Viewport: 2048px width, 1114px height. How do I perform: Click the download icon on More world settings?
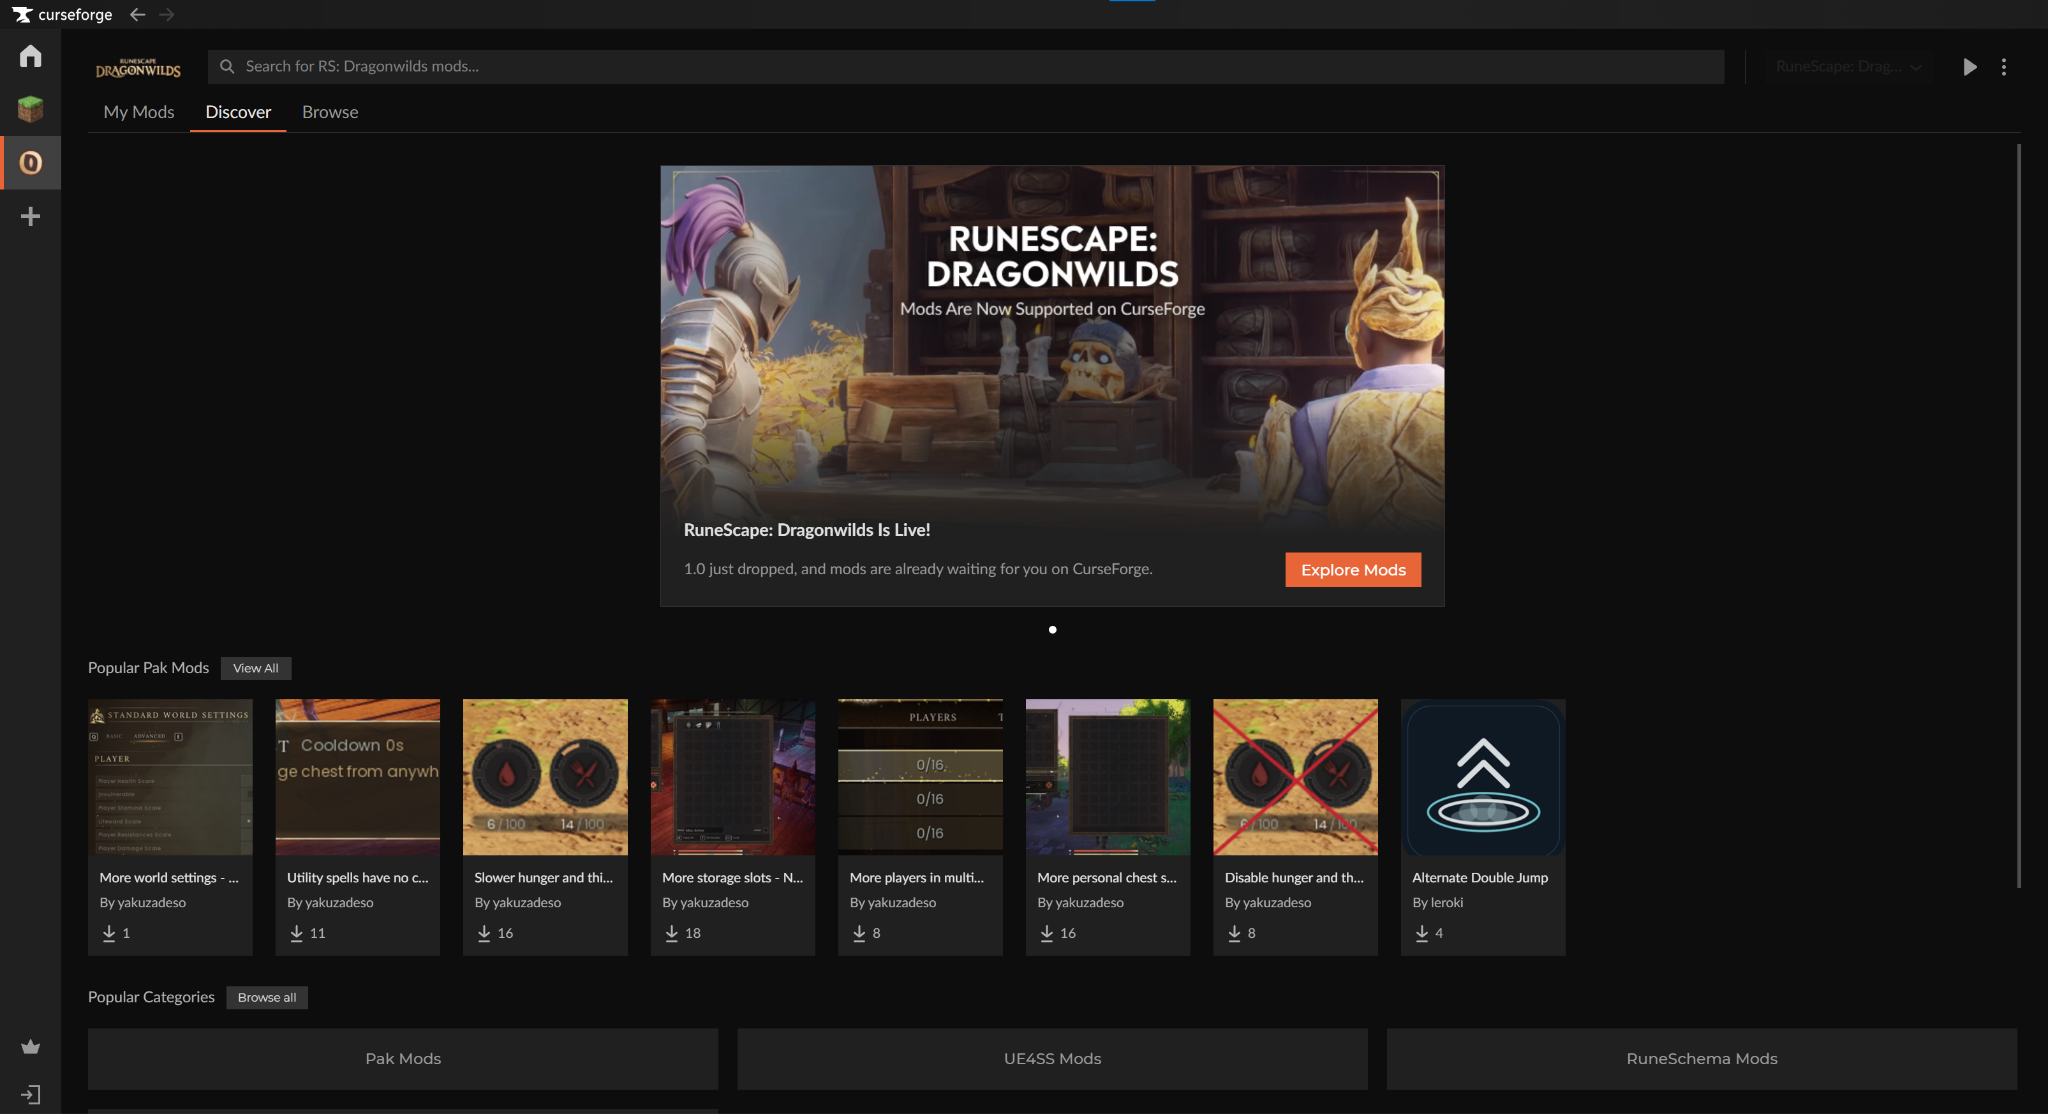point(109,933)
